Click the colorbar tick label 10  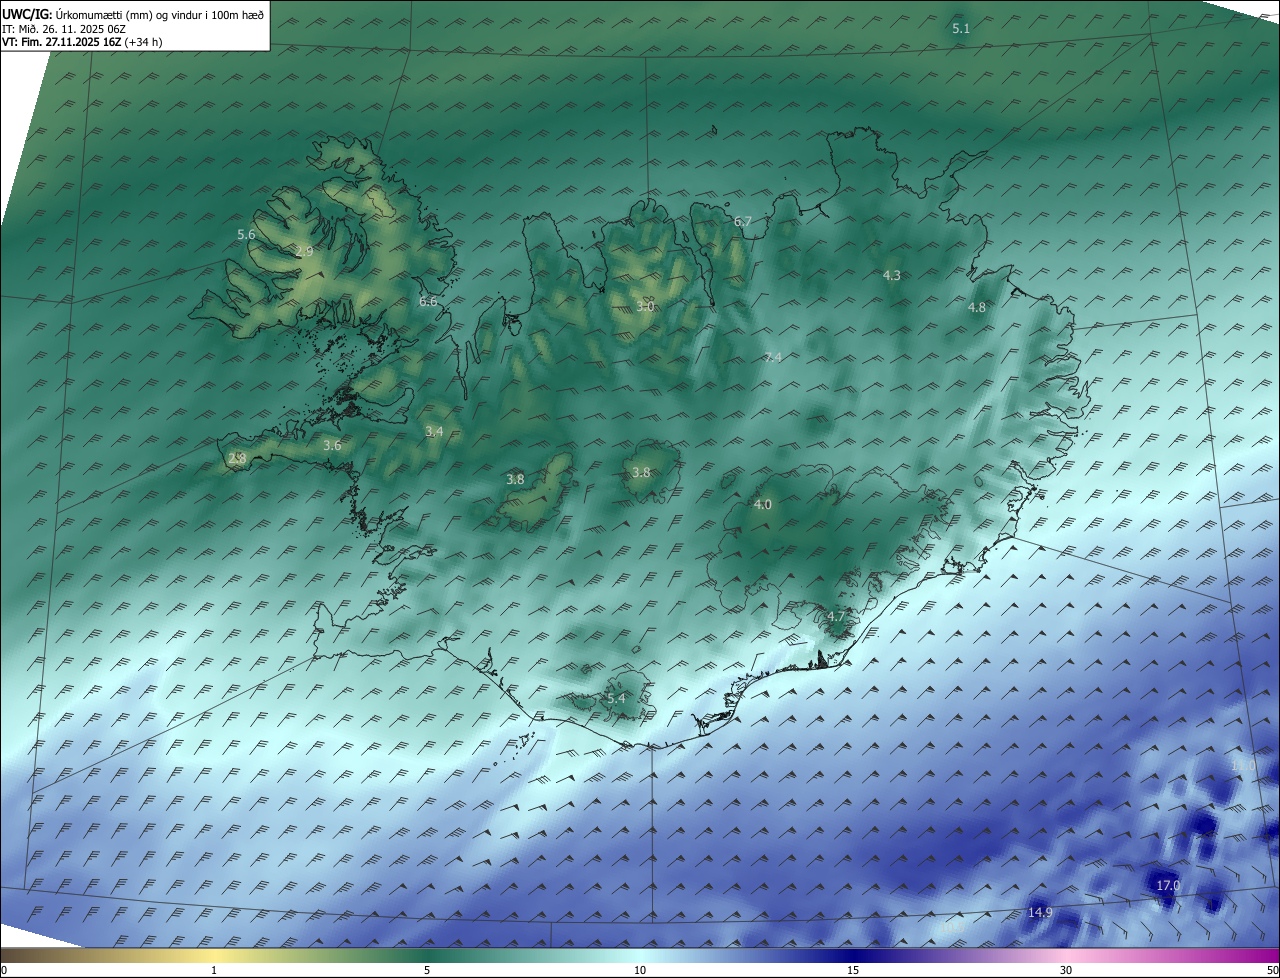coord(640,970)
